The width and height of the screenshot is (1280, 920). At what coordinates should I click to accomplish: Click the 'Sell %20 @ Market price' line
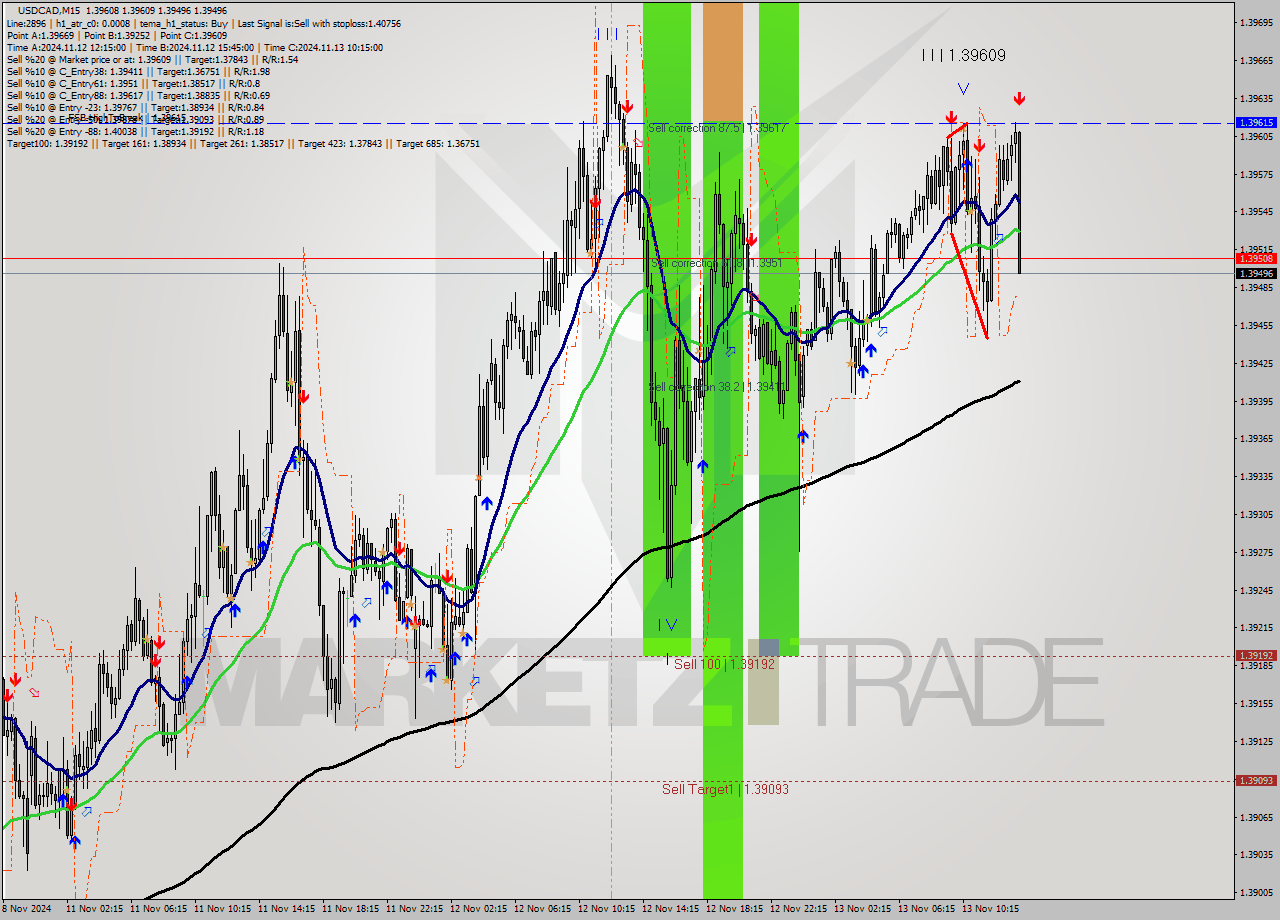click(152, 59)
